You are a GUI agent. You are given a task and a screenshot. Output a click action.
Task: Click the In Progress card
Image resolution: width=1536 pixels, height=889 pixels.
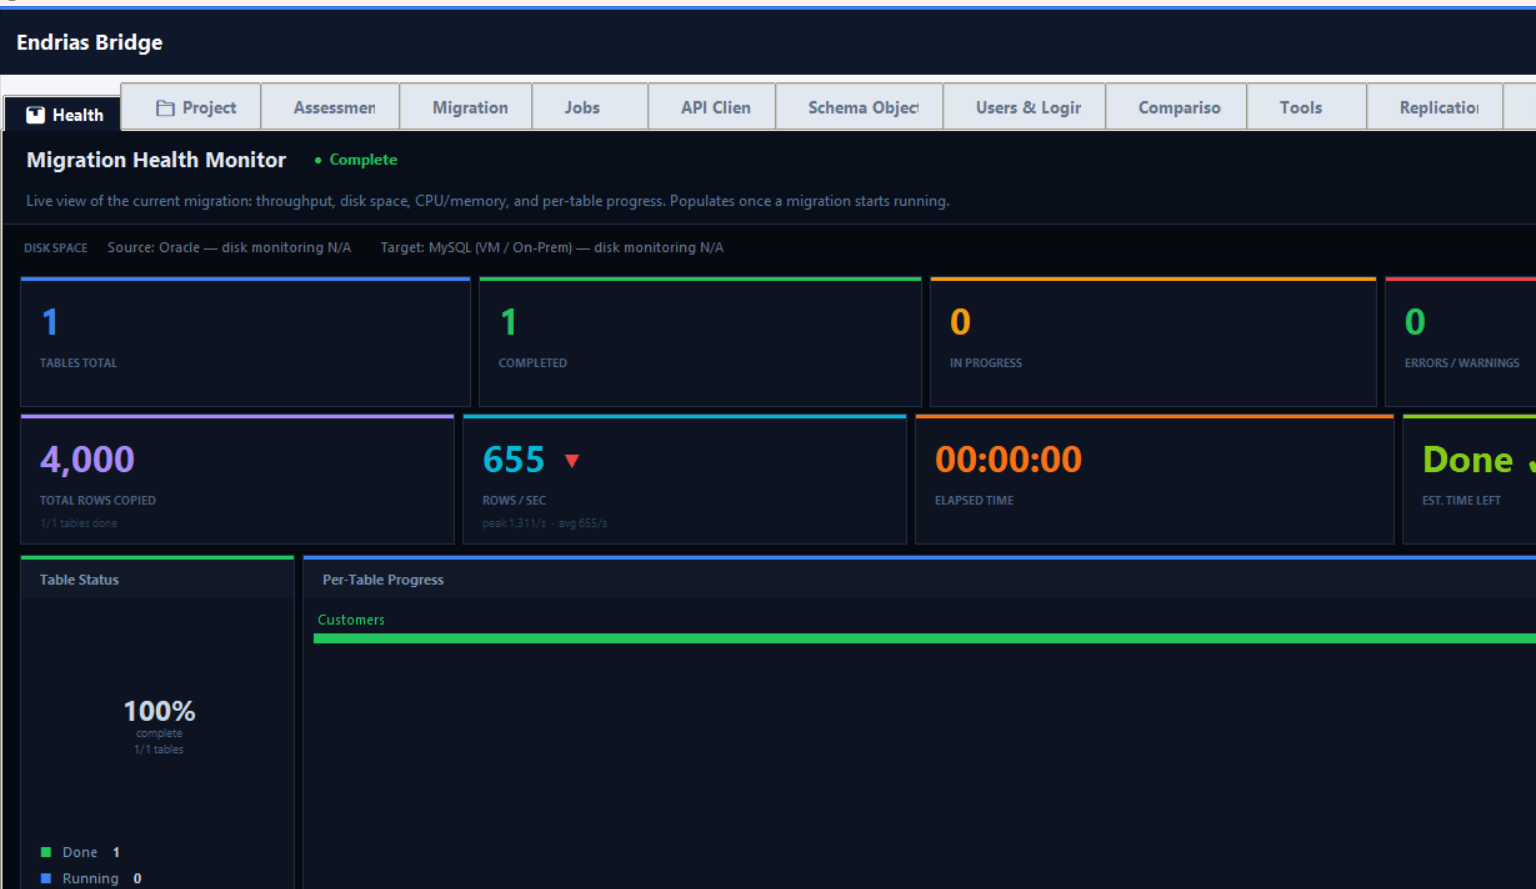tap(1153, 342)
